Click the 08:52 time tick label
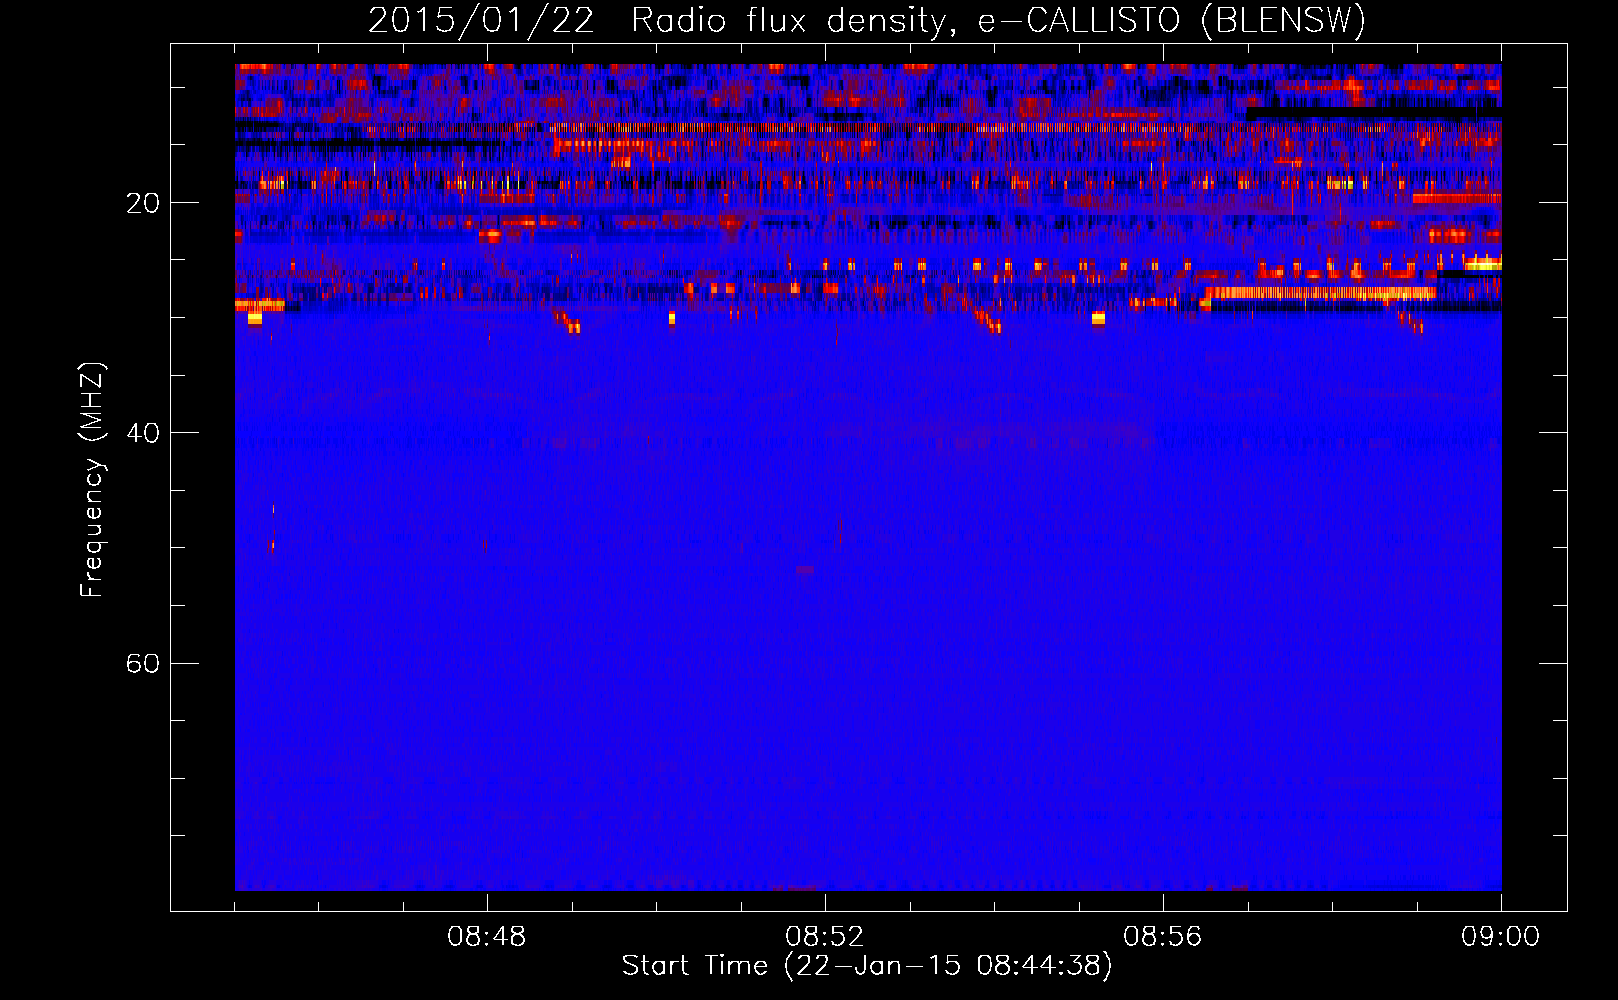 (825, 937)
